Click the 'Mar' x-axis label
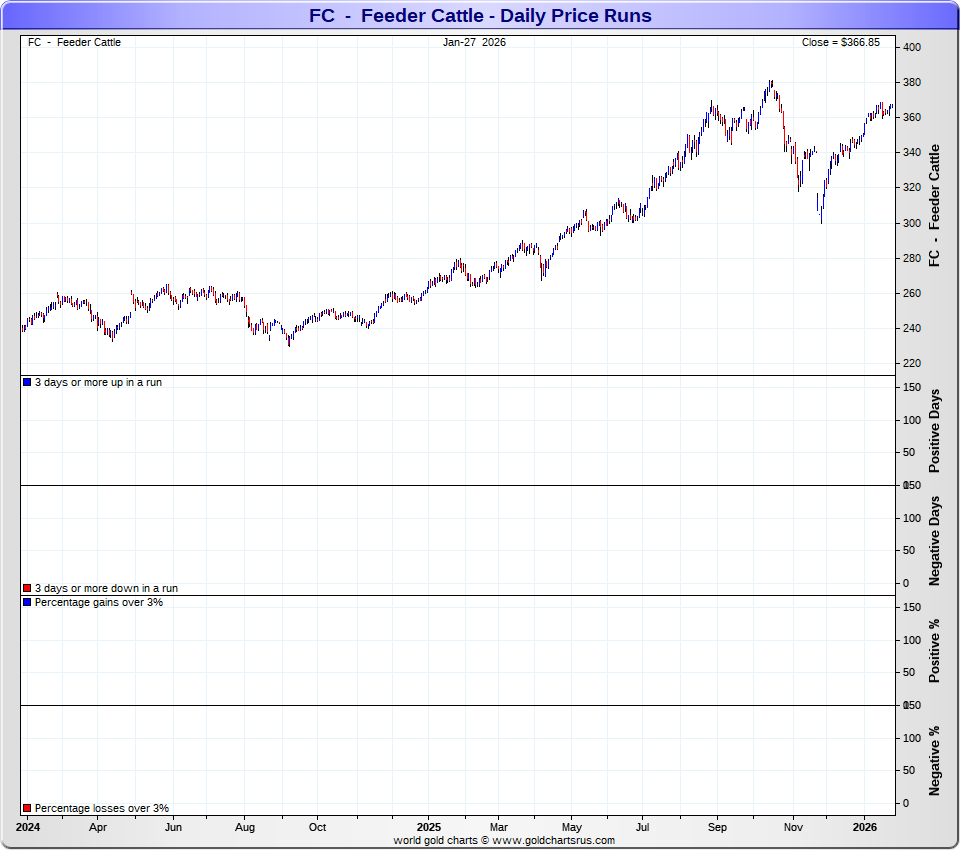 [499, 827]
